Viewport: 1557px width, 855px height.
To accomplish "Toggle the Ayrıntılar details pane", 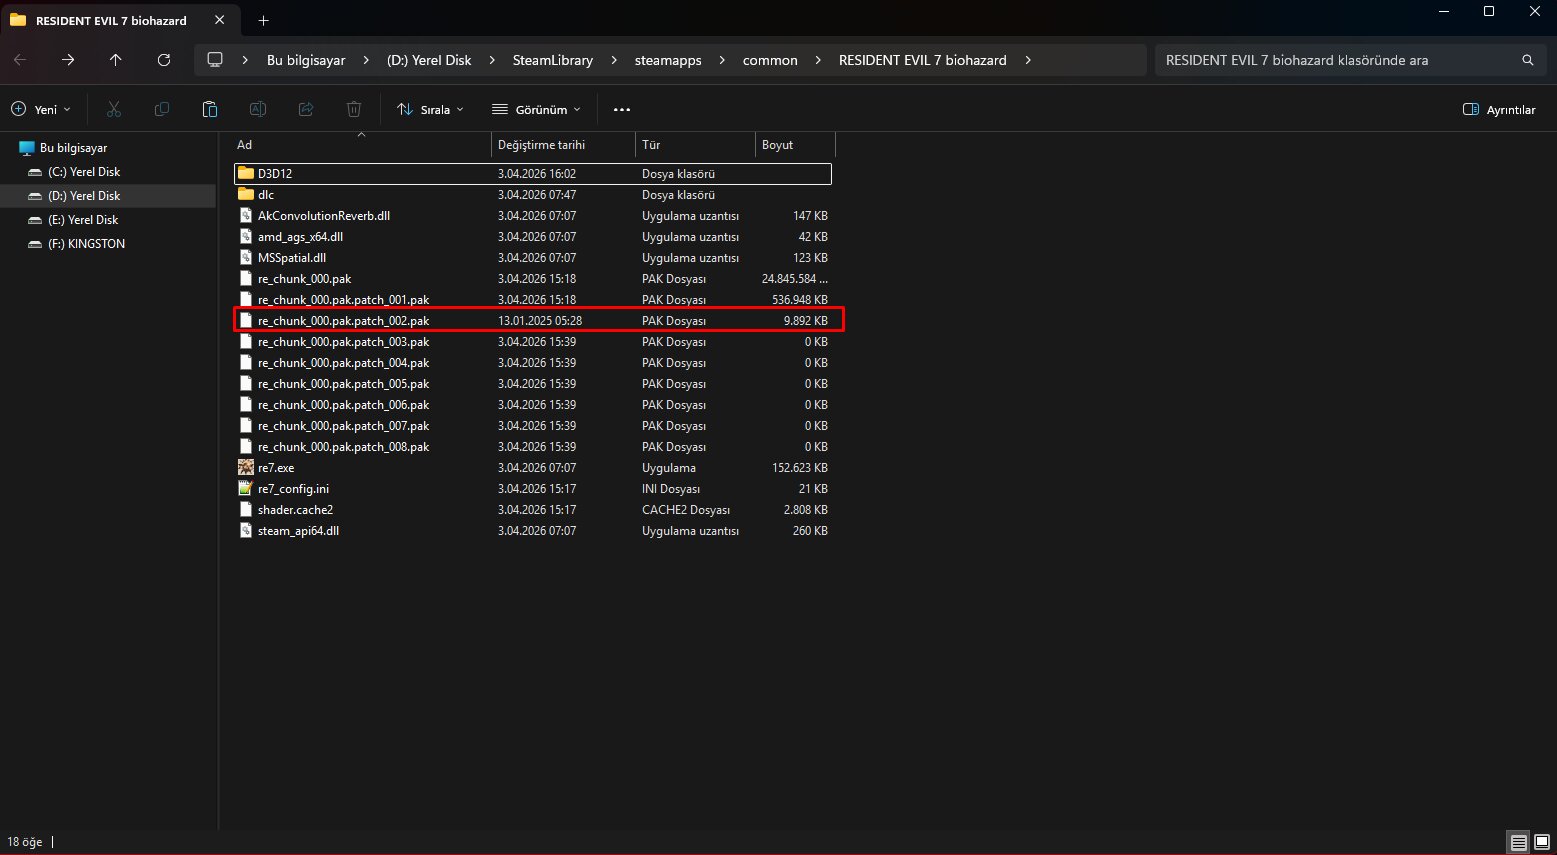I will 1498,109.
